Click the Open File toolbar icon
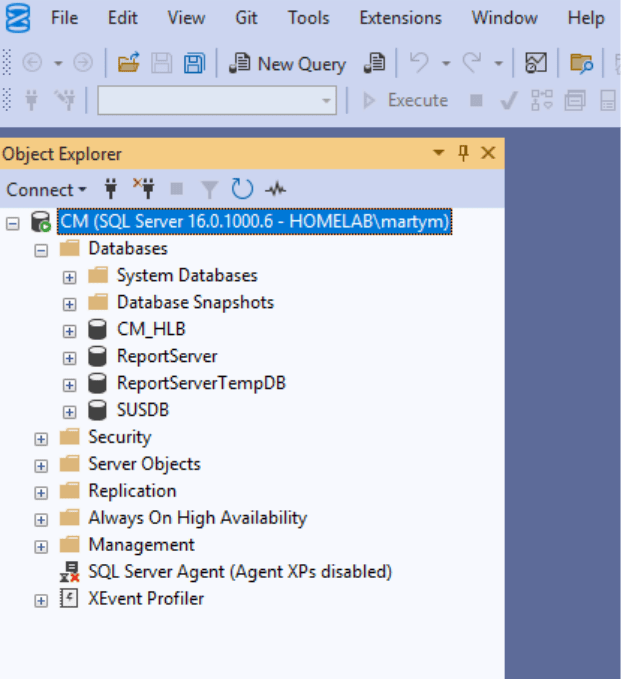 pos(128,63)
